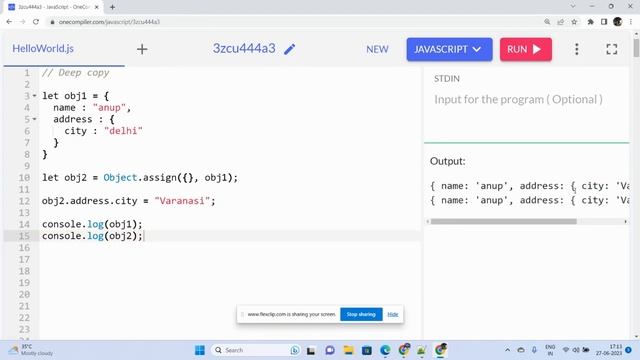The image size is (640, 360).
Task: Click the "delhi" string on line 6
Action: click(123, 131)
